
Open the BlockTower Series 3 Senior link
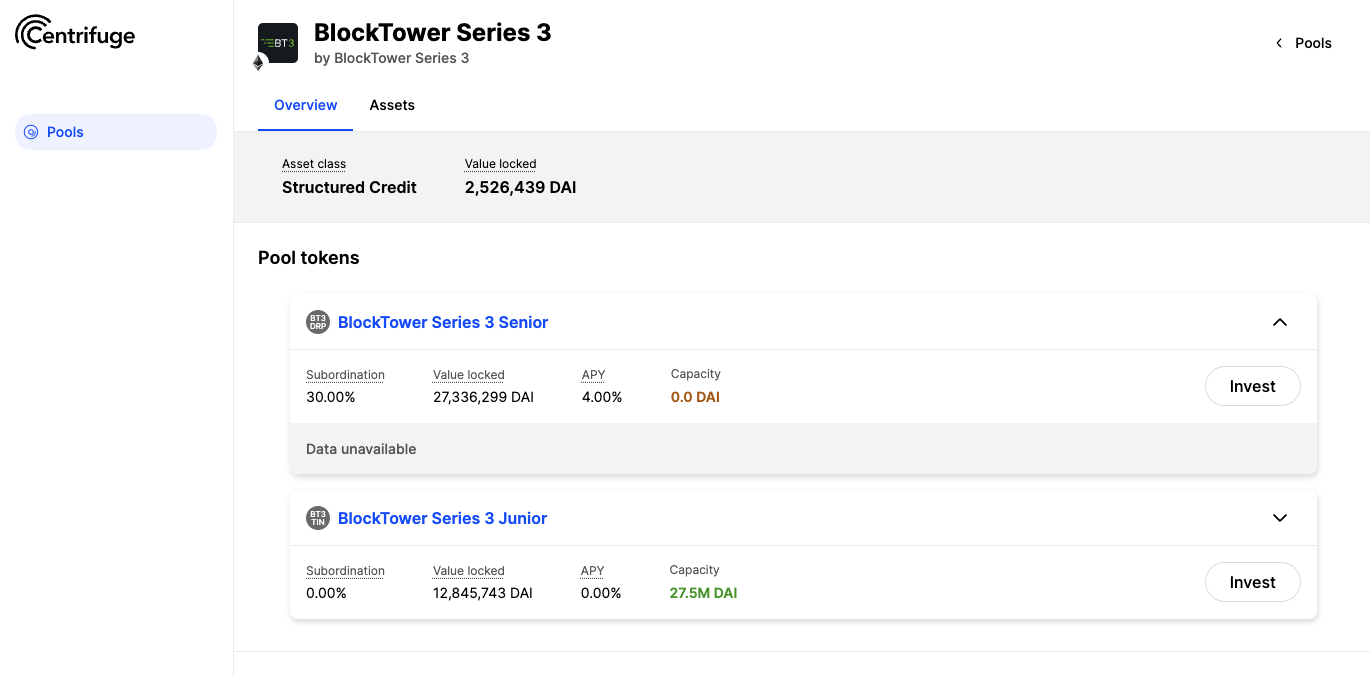(443, 322)
